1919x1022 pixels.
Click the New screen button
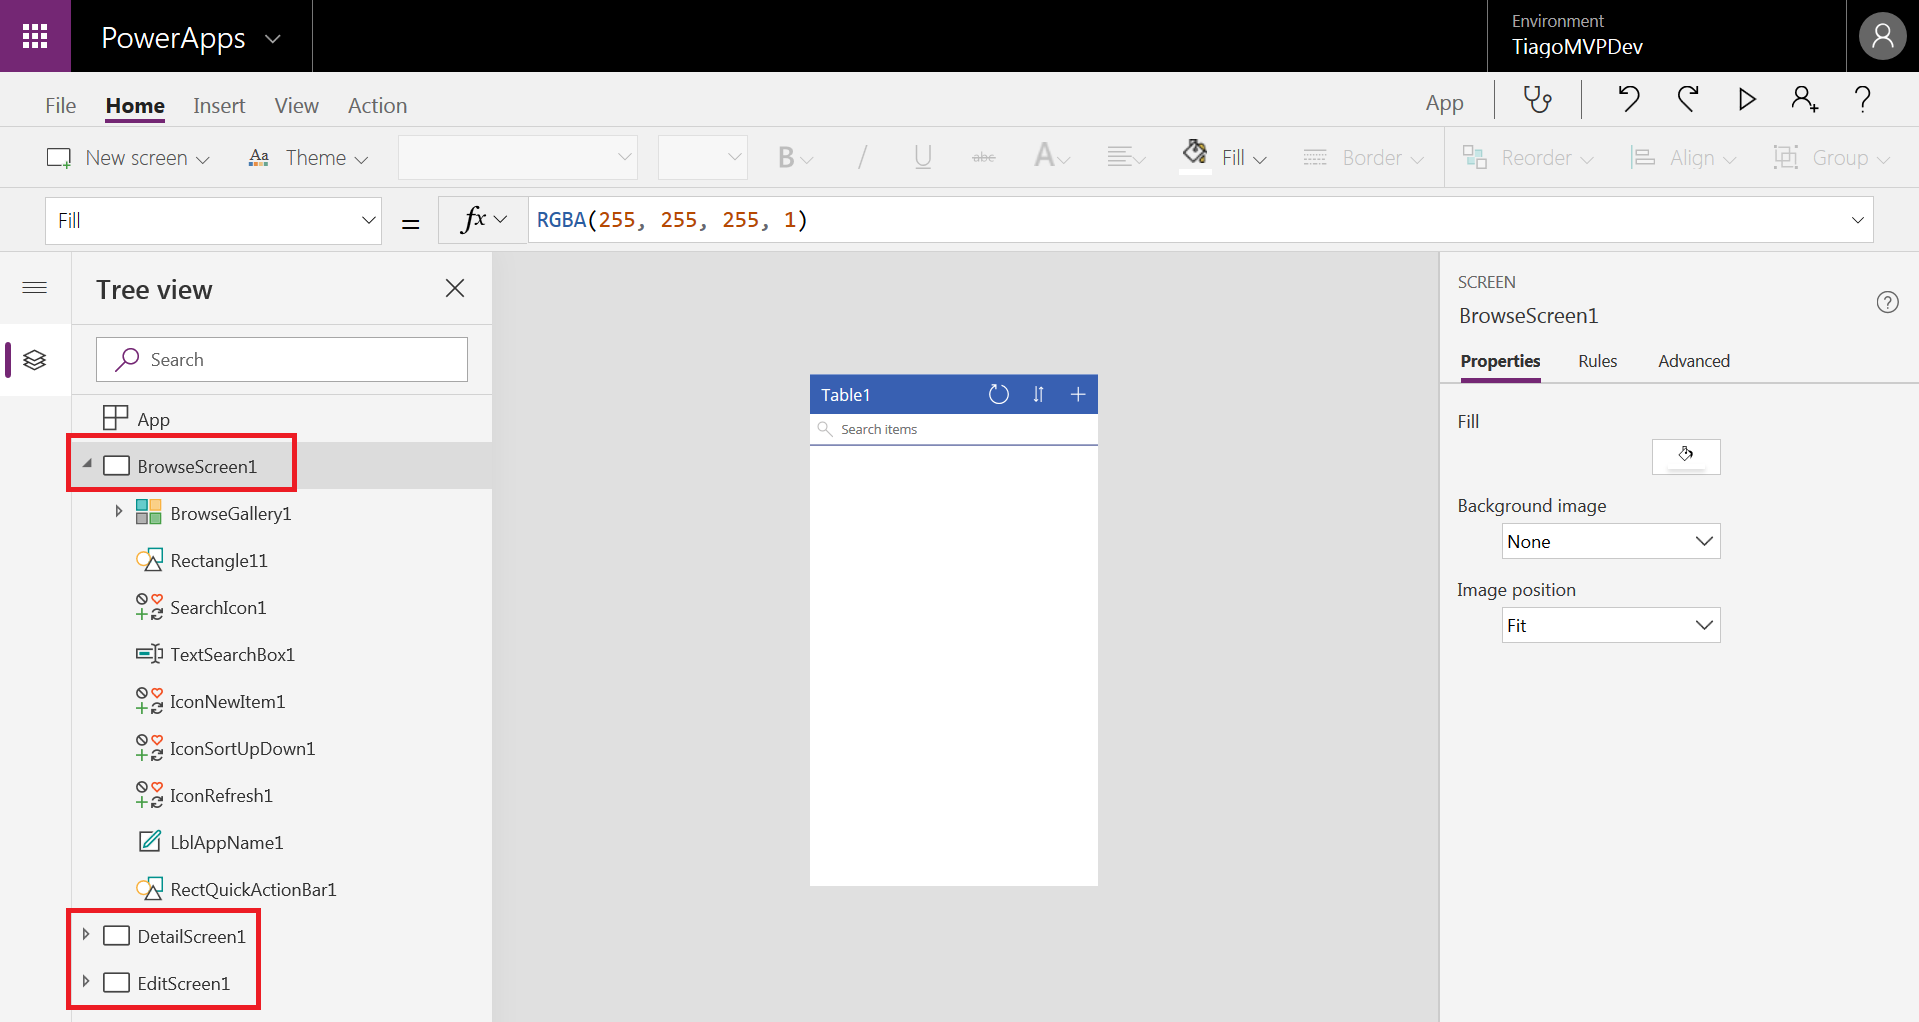[128, 158]
